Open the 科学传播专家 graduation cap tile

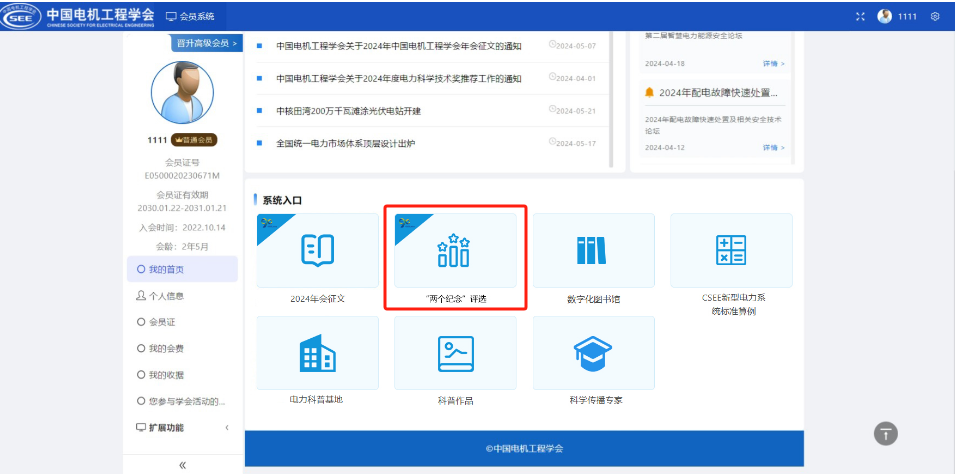coord(593,353)
